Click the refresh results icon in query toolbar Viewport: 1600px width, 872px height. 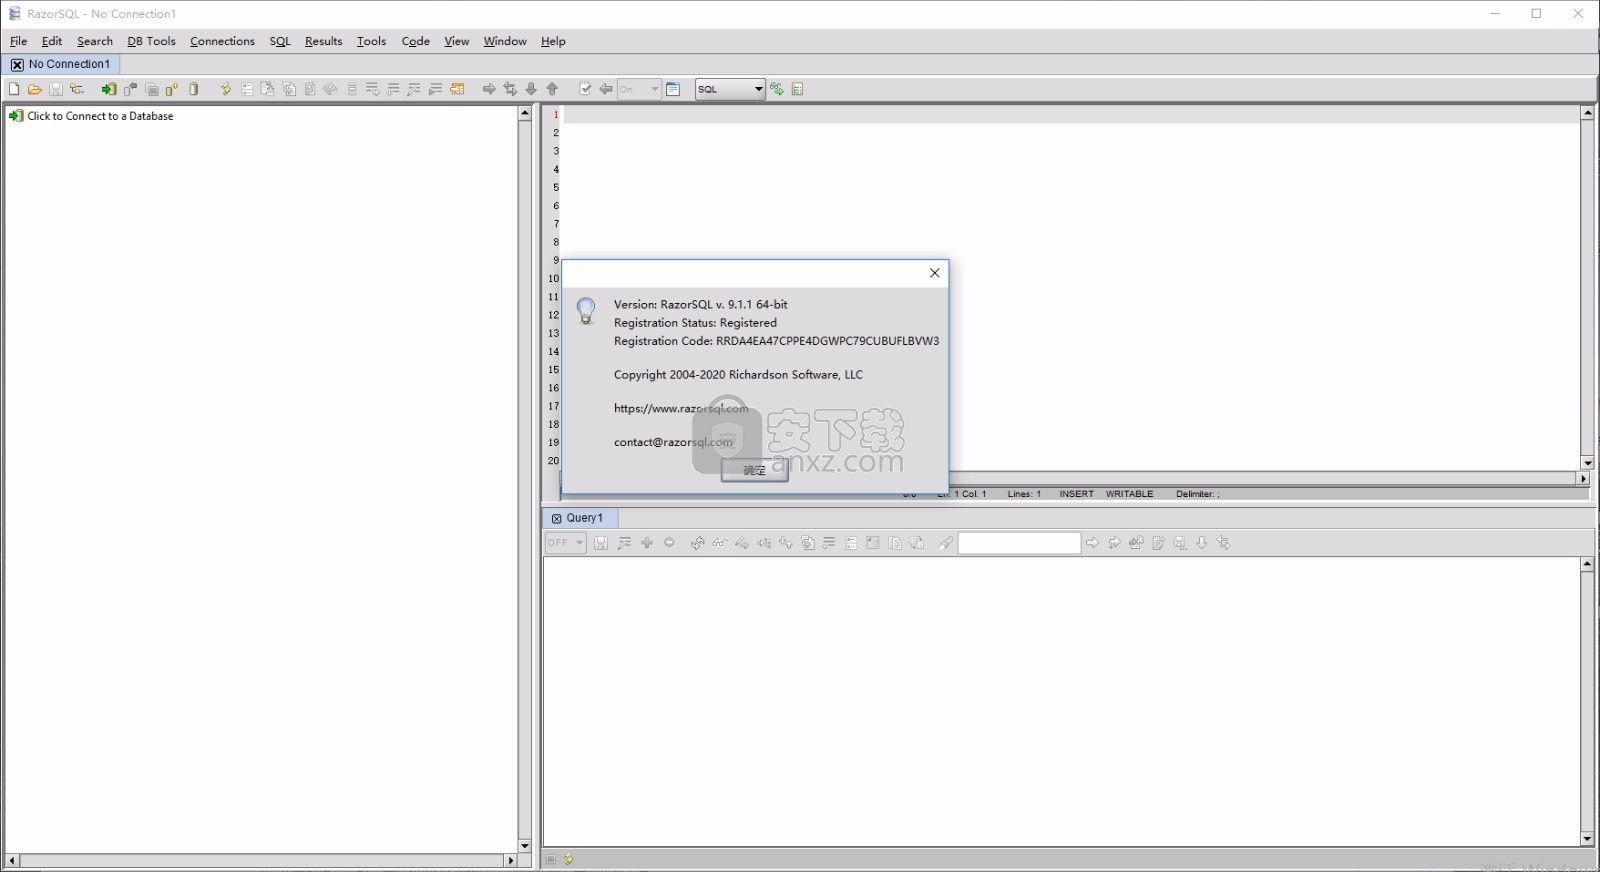pos(697,543)
